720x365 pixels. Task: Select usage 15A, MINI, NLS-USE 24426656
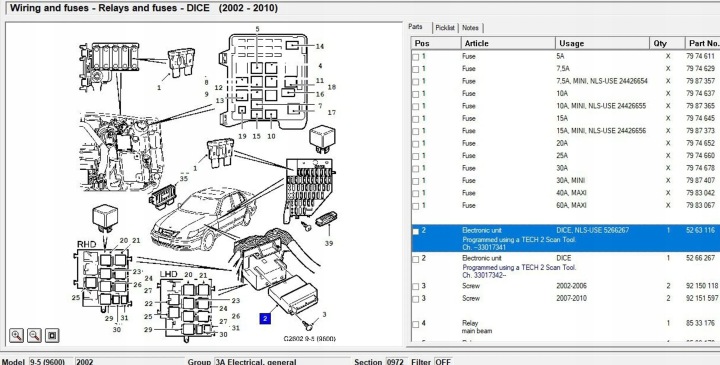pos(601,131)
